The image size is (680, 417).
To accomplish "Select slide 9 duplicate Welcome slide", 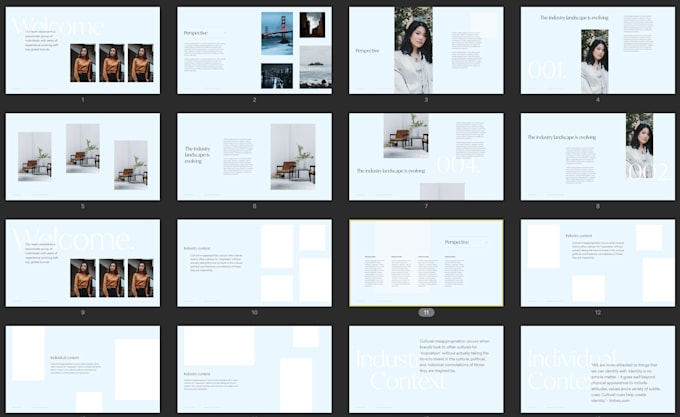I will [x=83, y=263].
